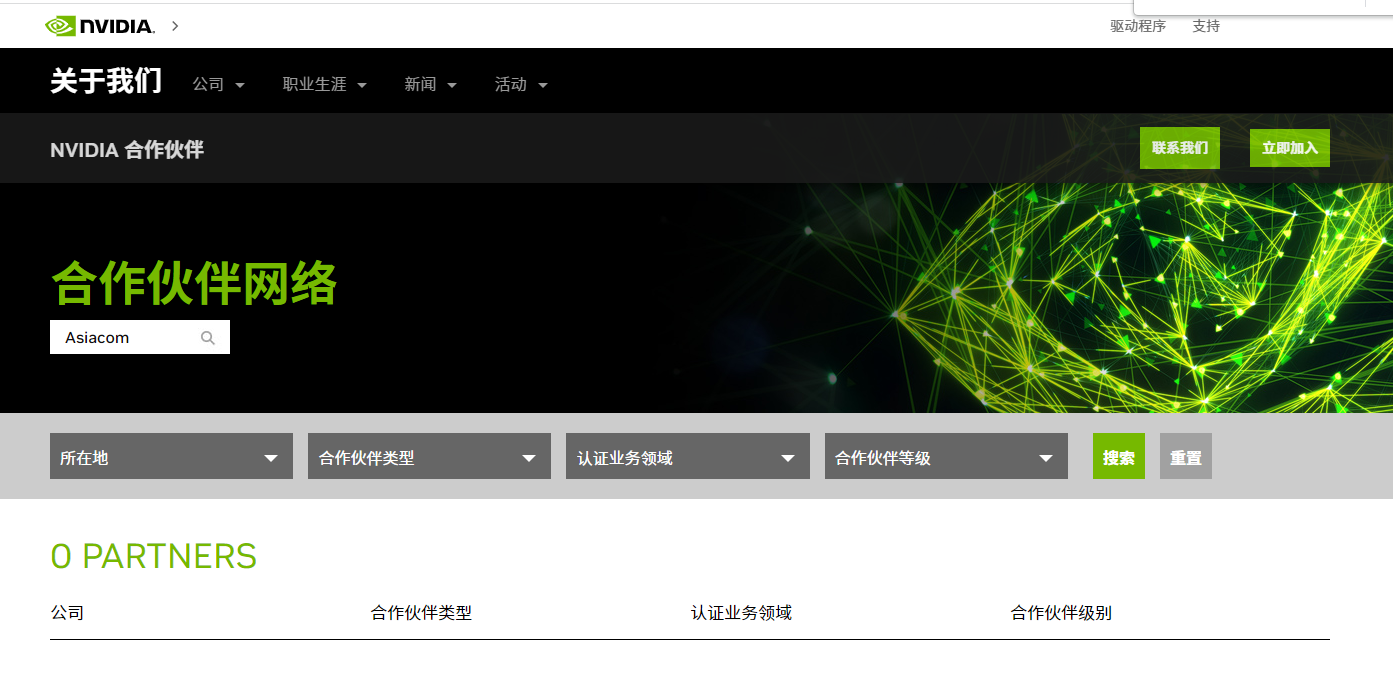Click the 合作伙伴类型 column header
This screenshot has height=695, width=1393.
coord(421,613)
